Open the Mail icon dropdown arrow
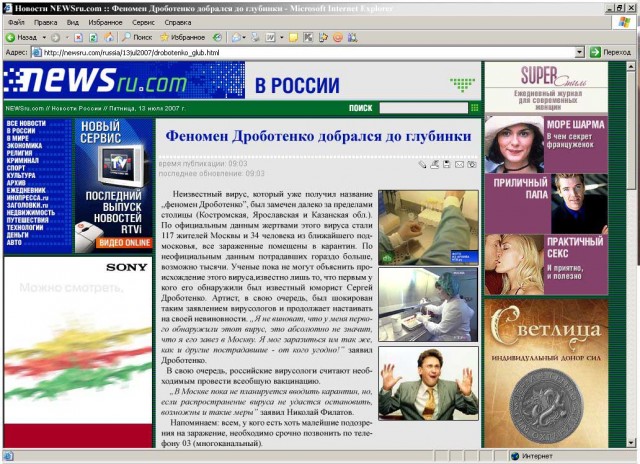640x464 pixels. pos(244,38)
